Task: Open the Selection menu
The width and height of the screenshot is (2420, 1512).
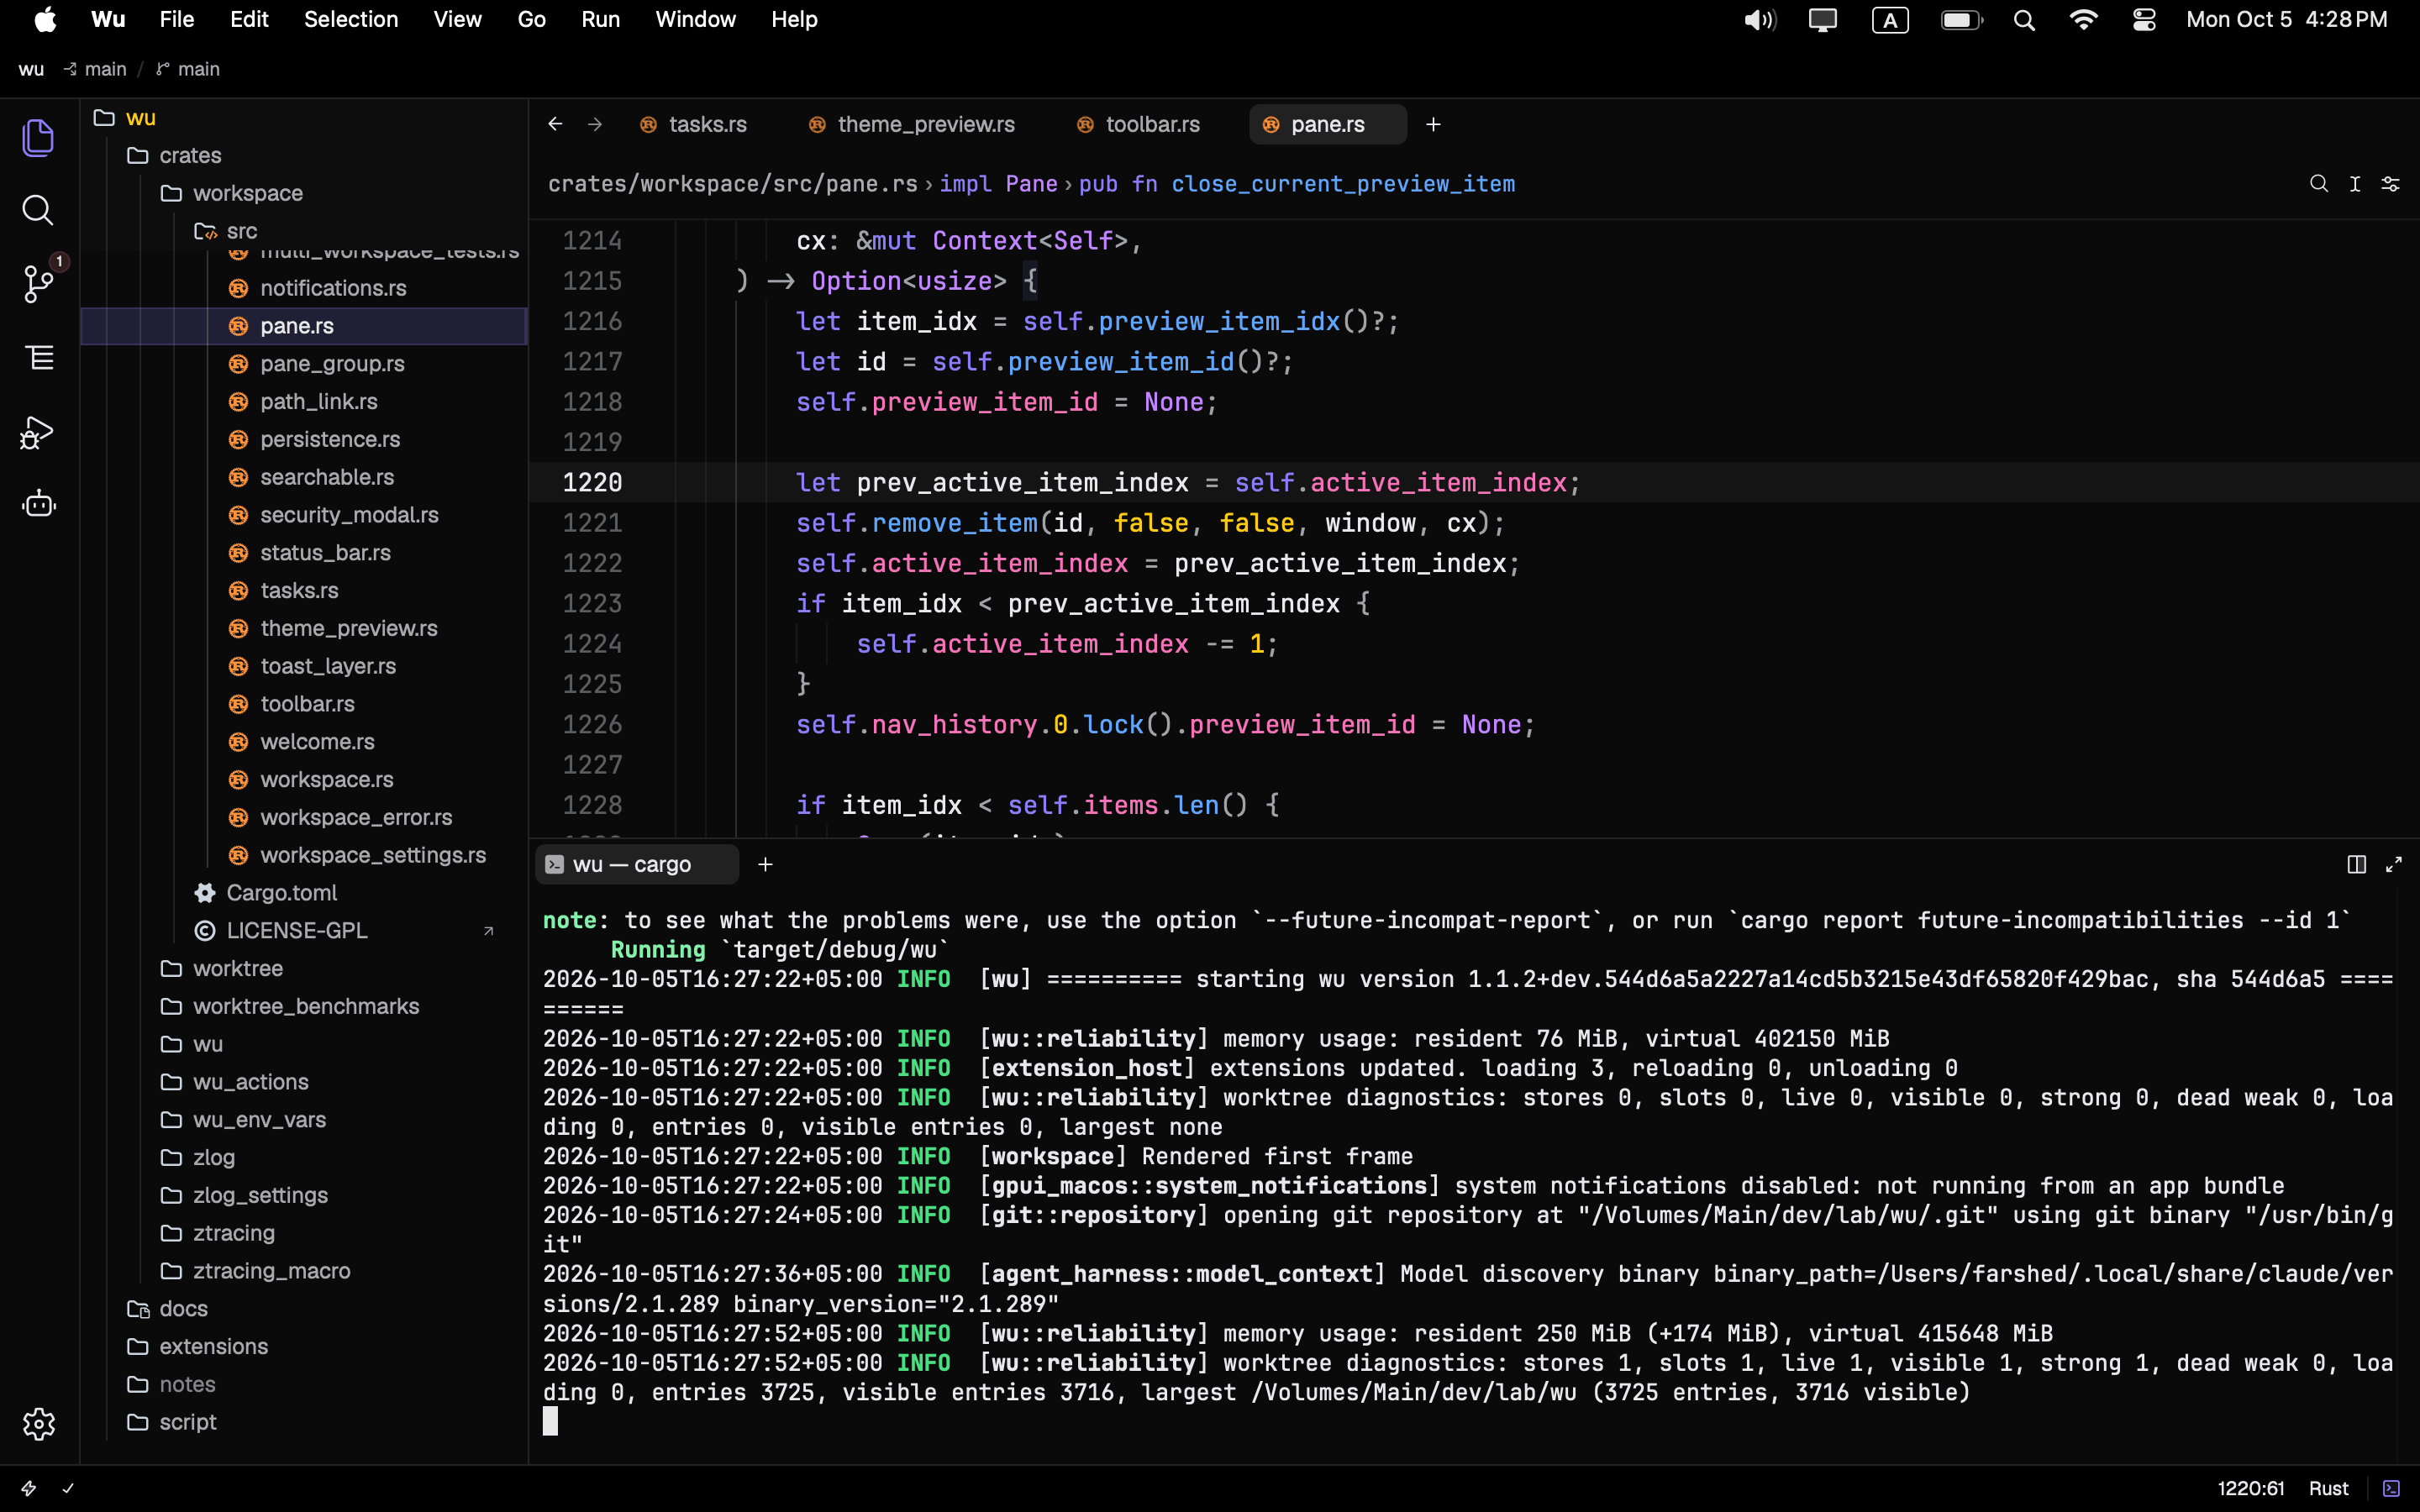Action: [x=351, y=19]
